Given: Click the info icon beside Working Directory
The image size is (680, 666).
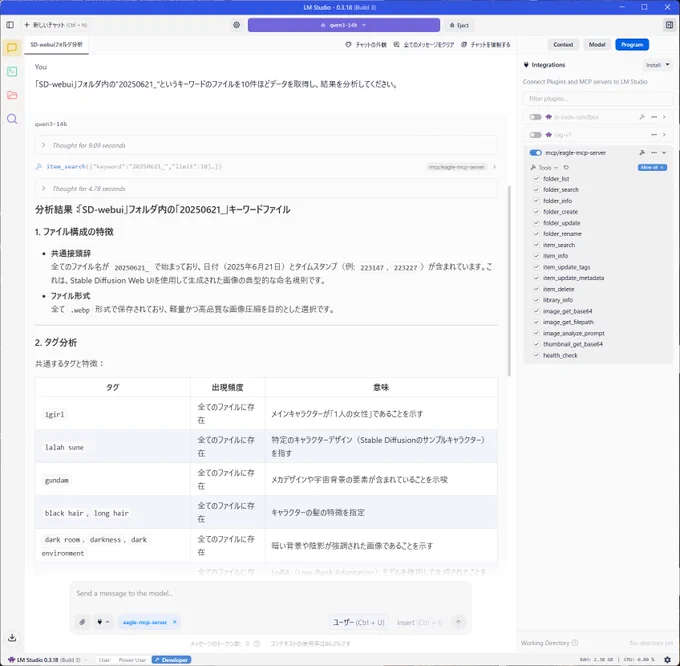Looking at the screenshot, I should coord(575,643).
